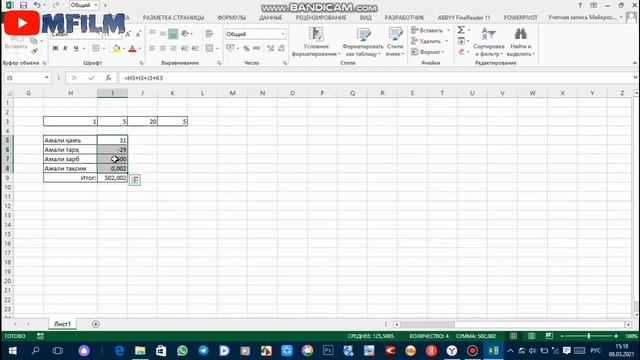Select cell with total 502,002
Screen dimensions: 640x360
pyautogui.click(x=113, y=178)
